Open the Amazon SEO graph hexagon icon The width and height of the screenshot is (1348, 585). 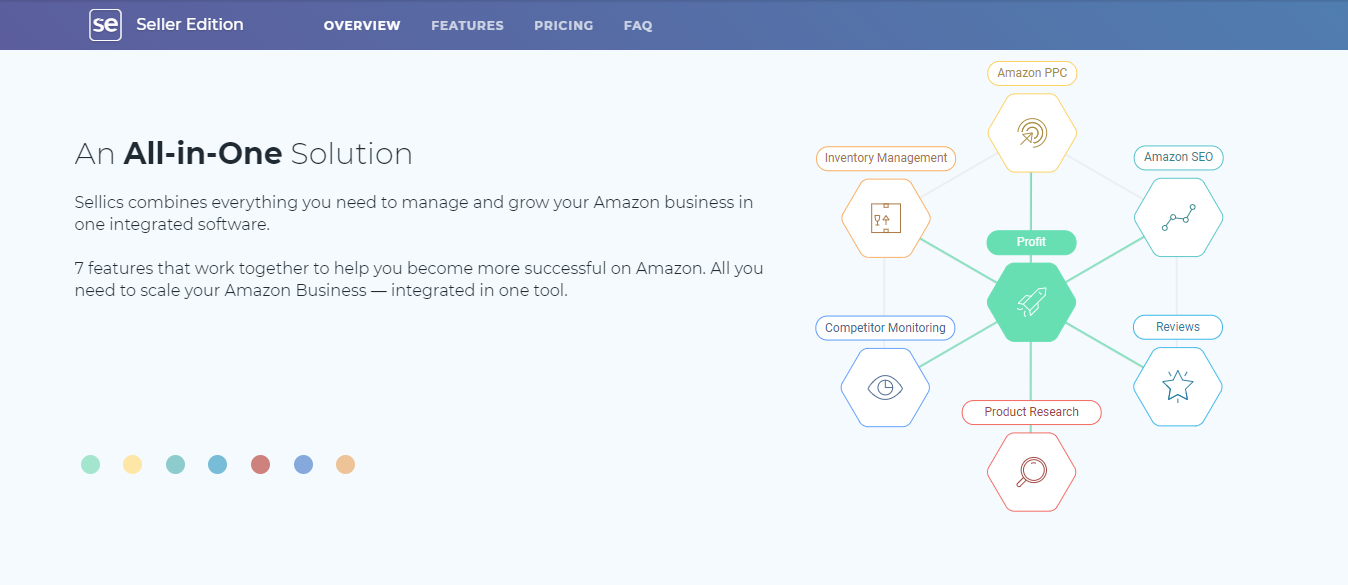tap(1178, 218)
